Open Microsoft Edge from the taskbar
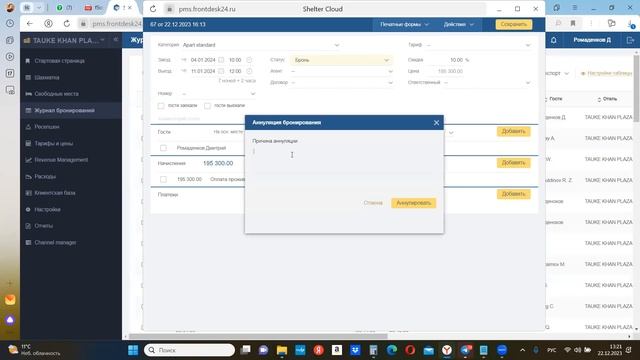Image resolution: width=640 pixels, height=360 pixels. tap(392, 350)
